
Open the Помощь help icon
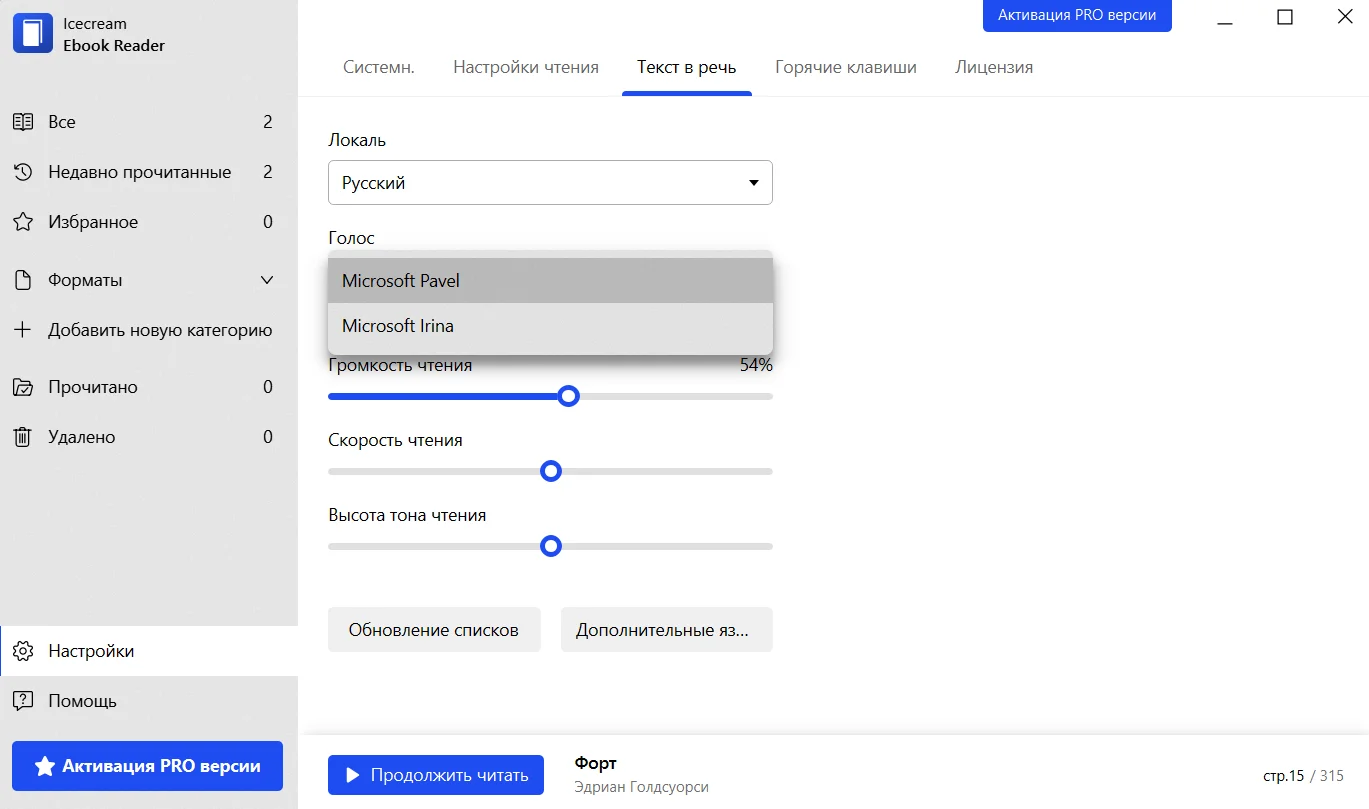click(x=23, y=701)
